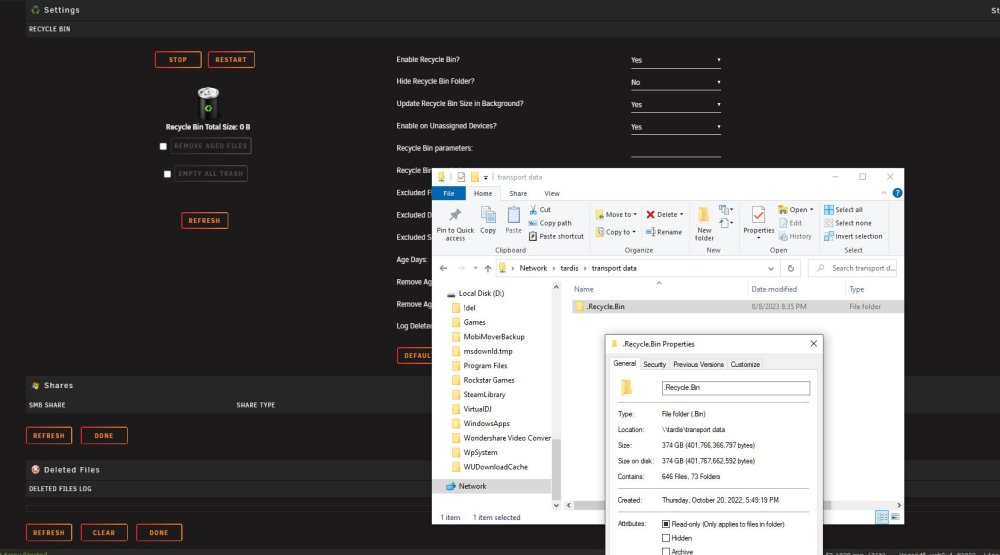The image size is (1000, 555).
Task: Click the New folder icon
Action: (703, 214)
